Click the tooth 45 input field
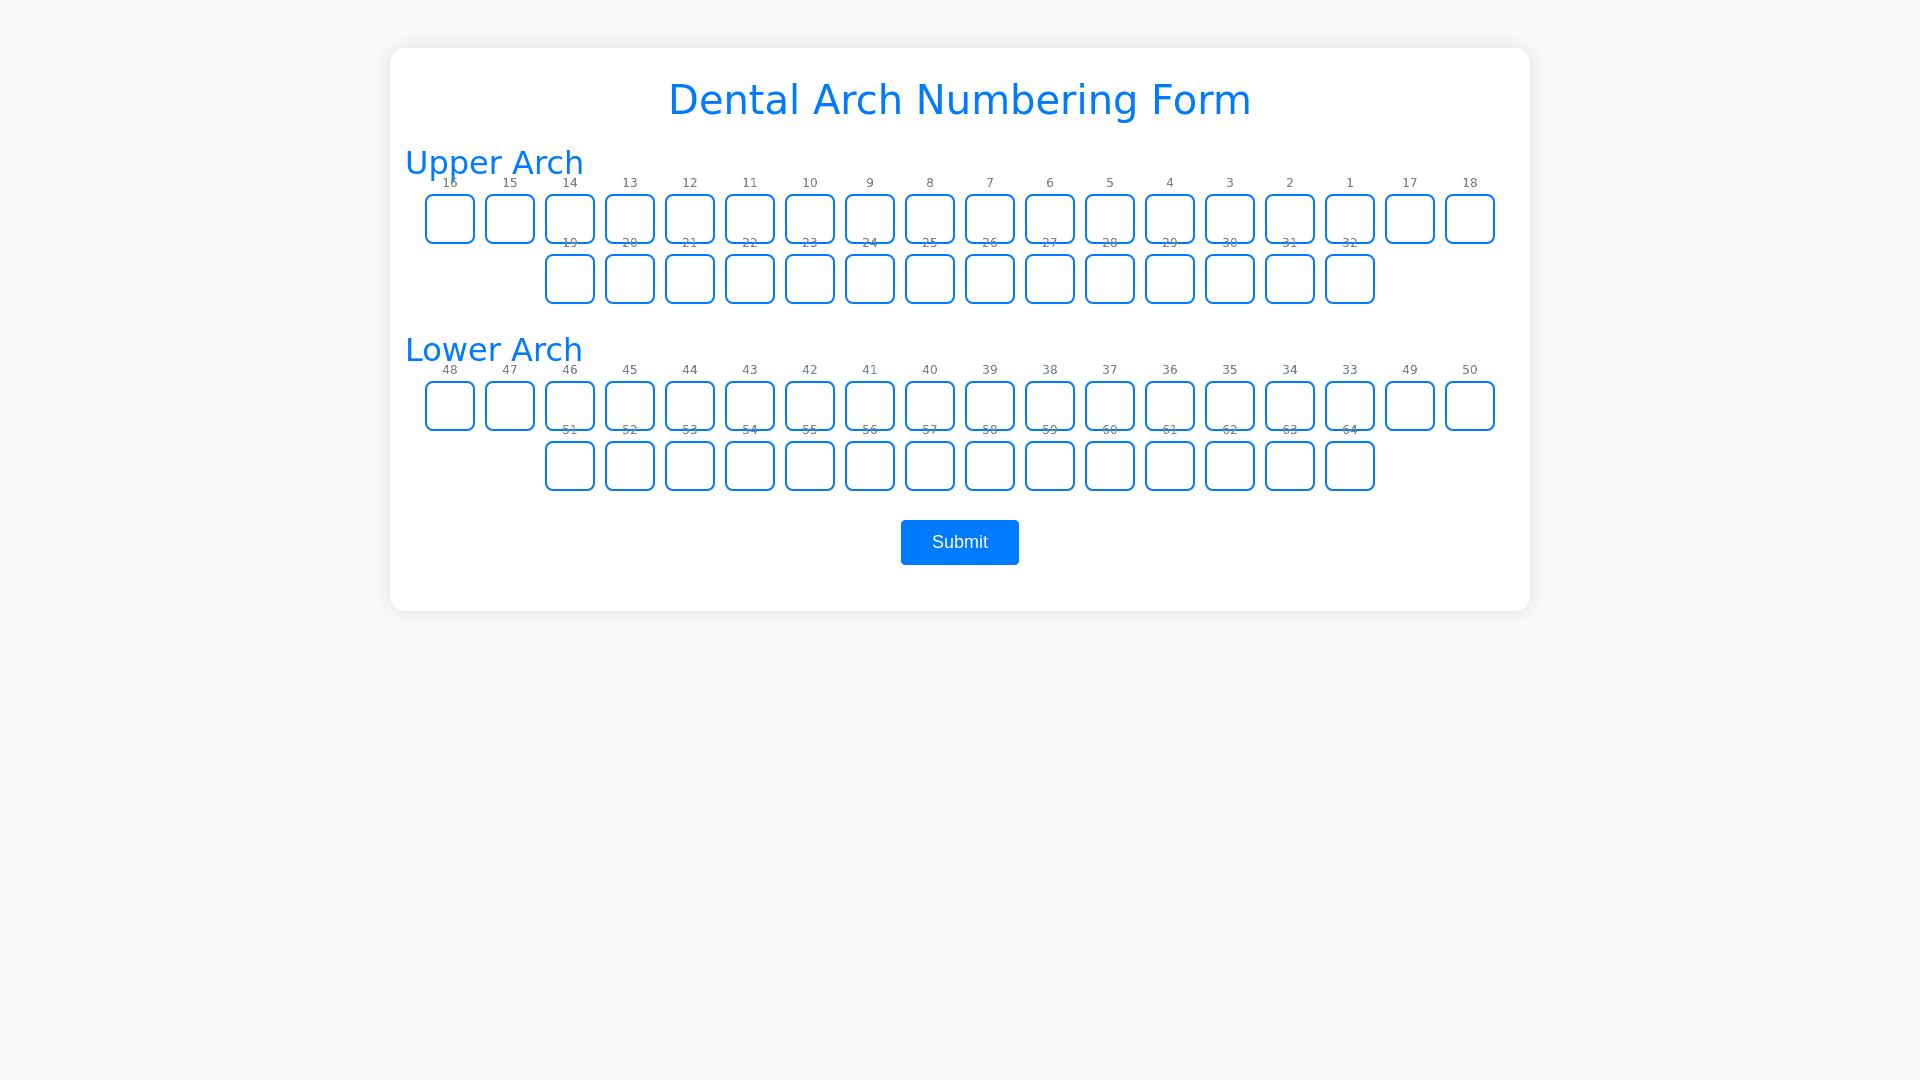Screen dimensions: 1920x1080 pos(630,406)
